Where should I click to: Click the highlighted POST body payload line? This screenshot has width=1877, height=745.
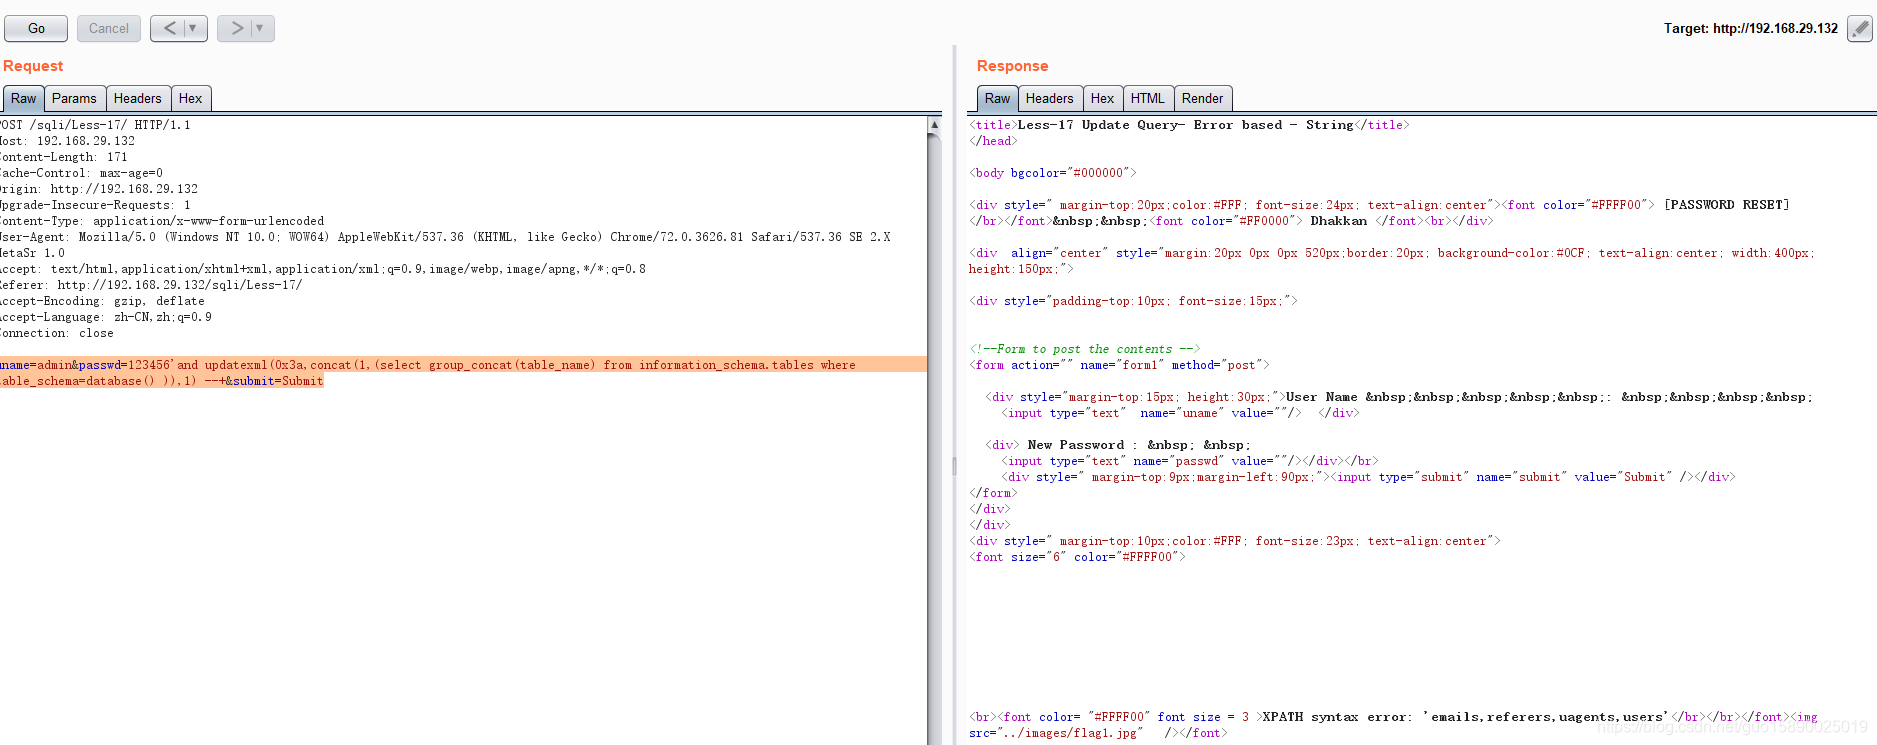click(x=463, y=373)
